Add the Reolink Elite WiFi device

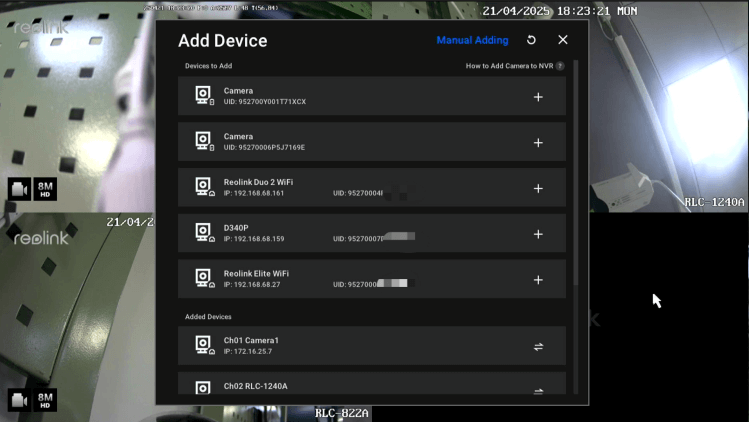click(538, 280)
